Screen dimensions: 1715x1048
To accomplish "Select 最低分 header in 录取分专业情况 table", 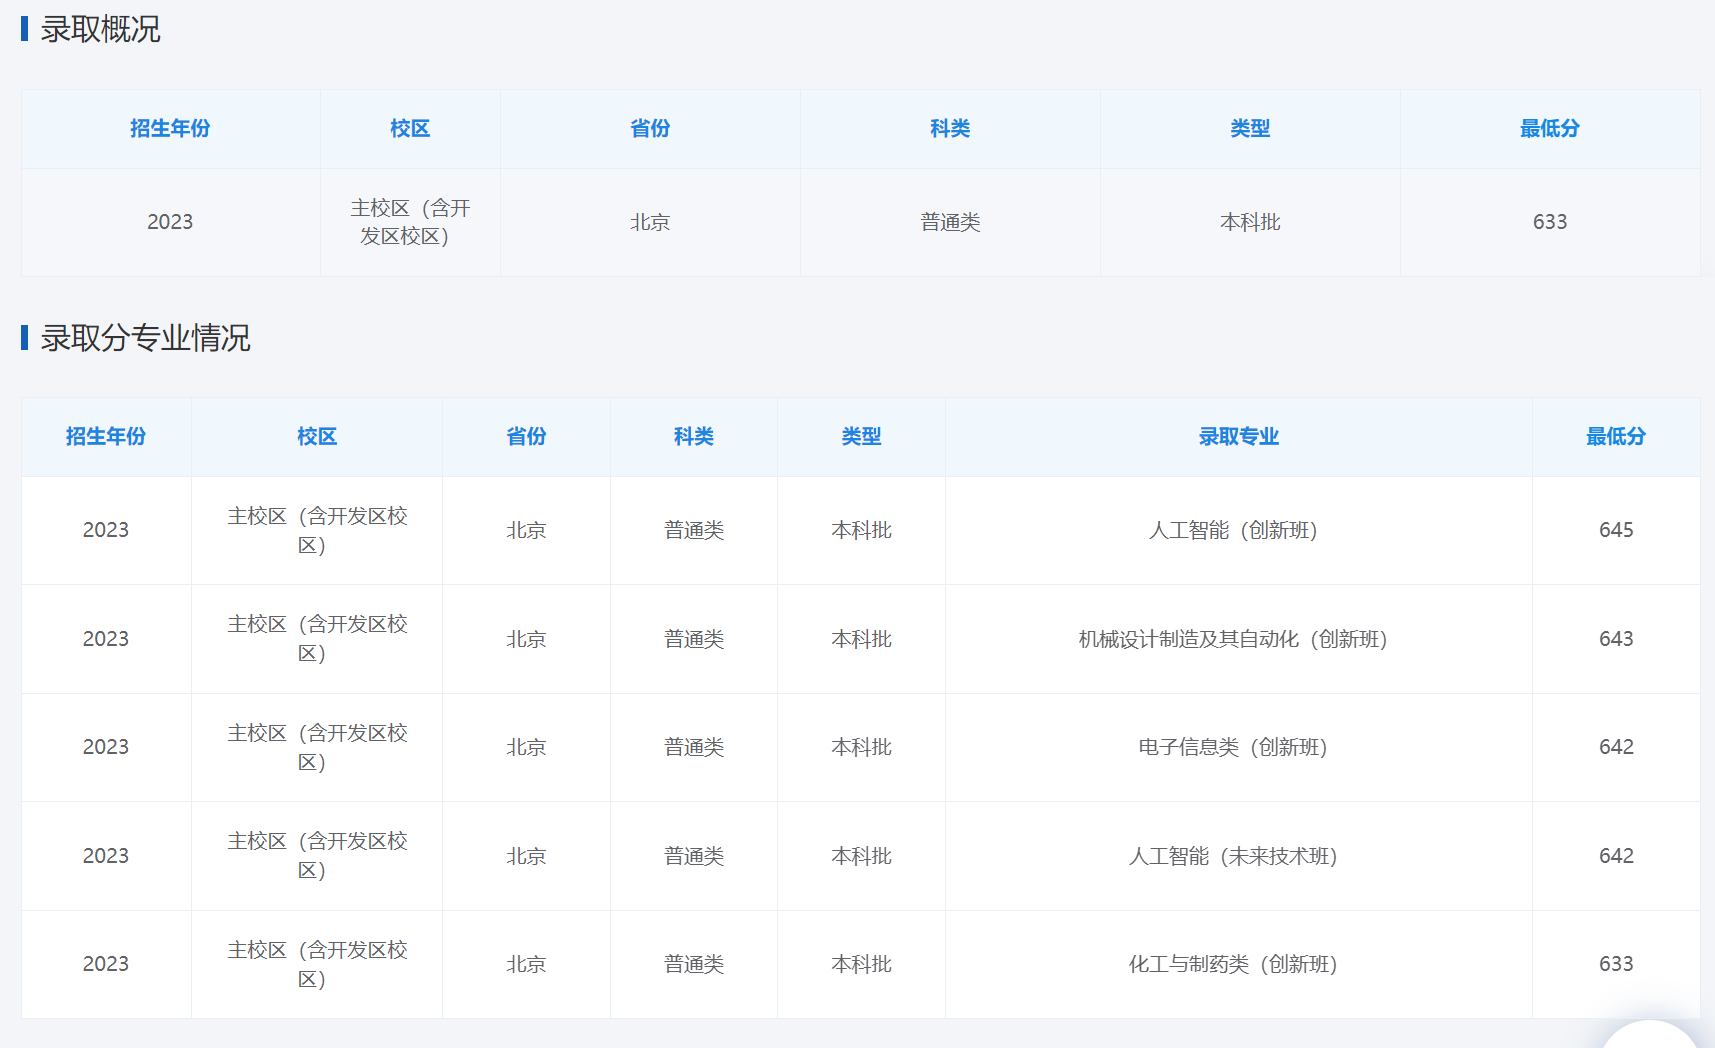I will coord(1615,437).
